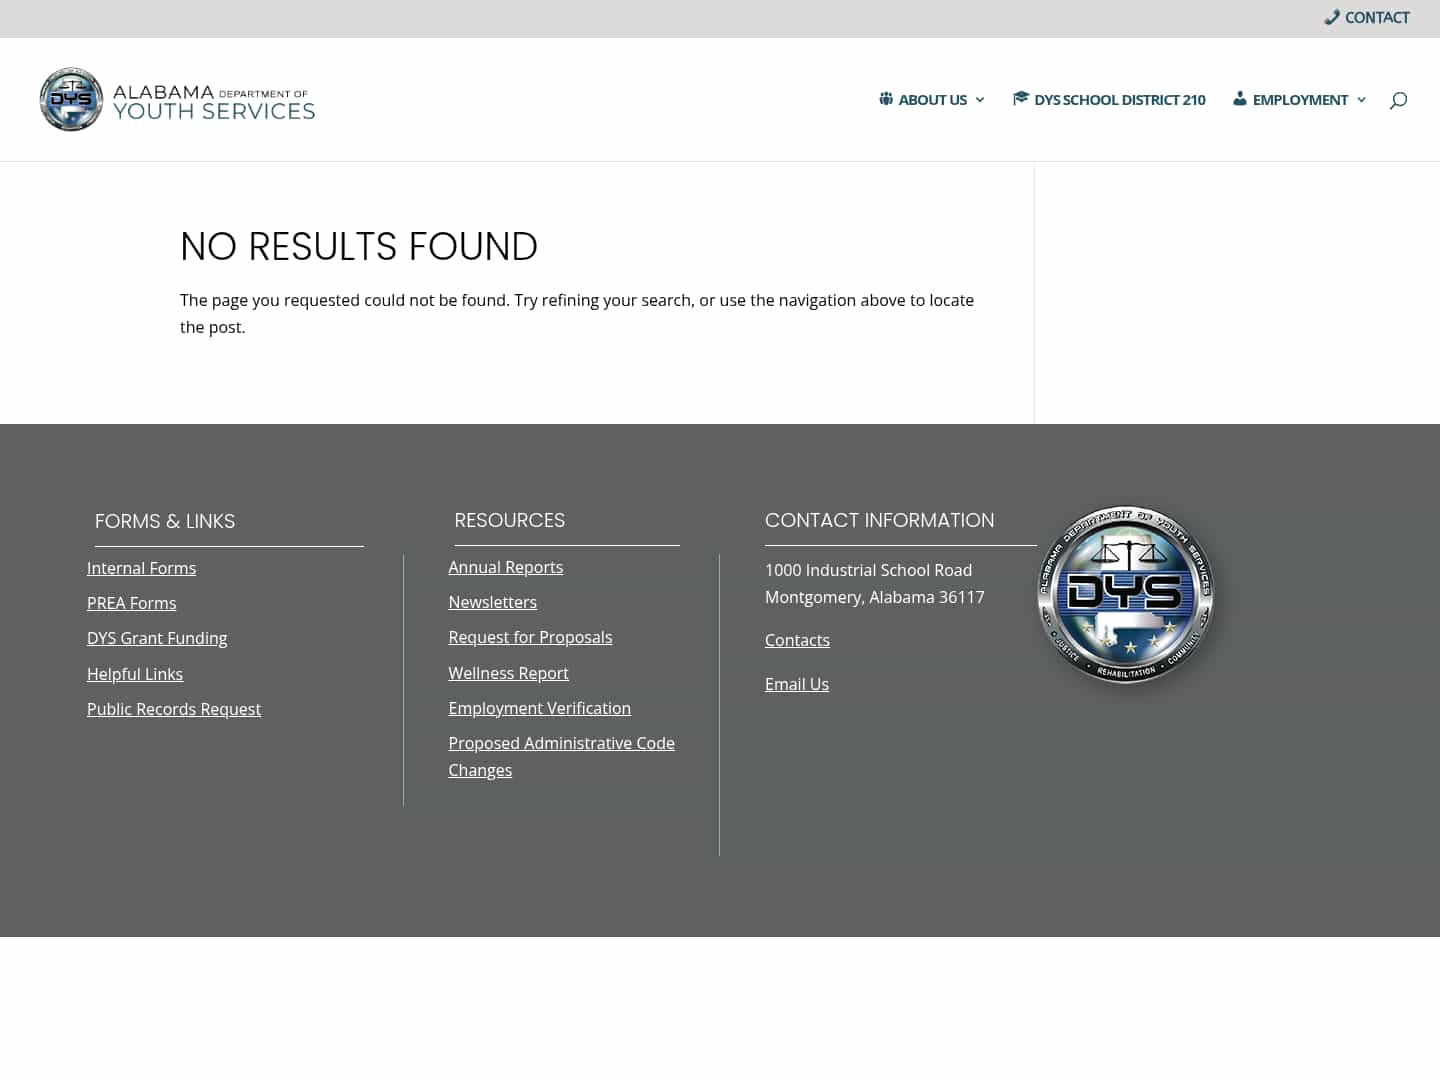Viewport: 1440px width, 1080px height.
Task: Click the search magnifier icon in the header
Action: (x=1397, y=99)
